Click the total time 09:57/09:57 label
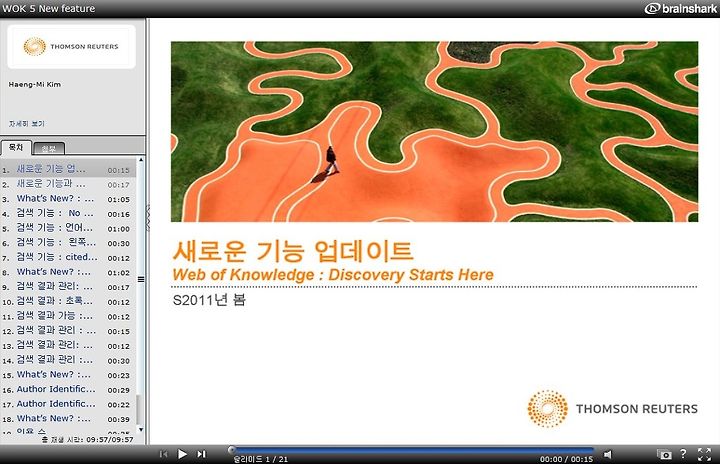The height and width of the screenshot is (464, 720). click(x=87, y=440)
